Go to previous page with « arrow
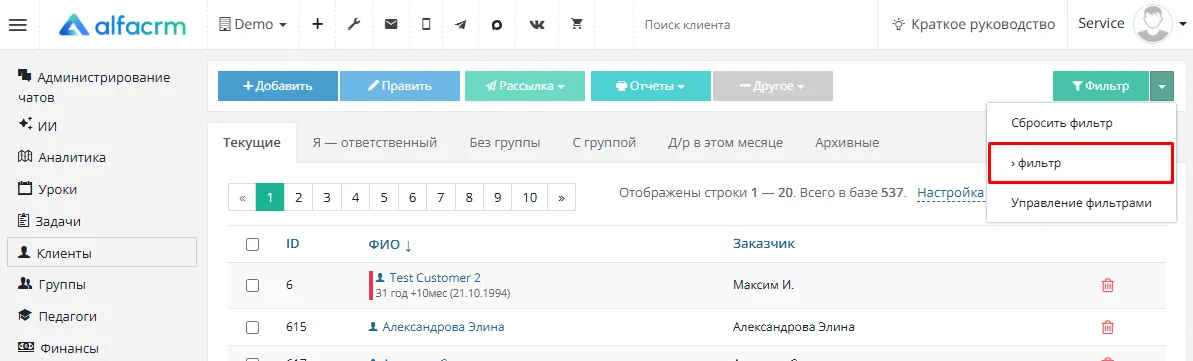The height and width of the screenshot is (361, 1193). tap(242, 197)
